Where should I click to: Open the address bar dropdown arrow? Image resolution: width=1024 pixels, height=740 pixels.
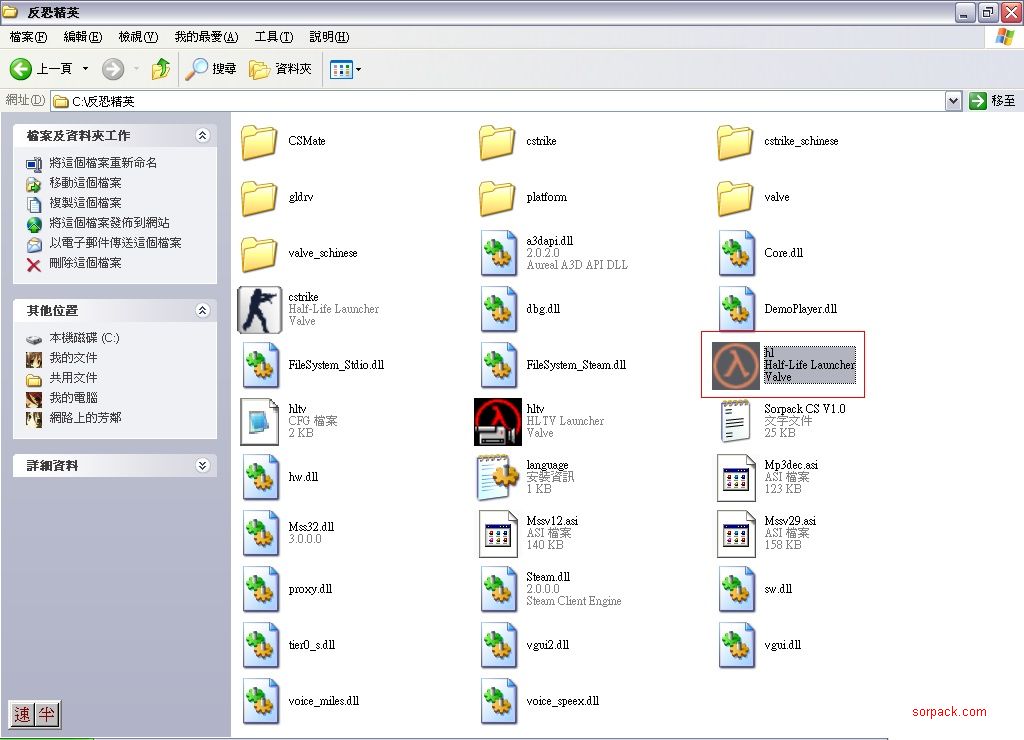pyautogui.click(x=953, y=101)
